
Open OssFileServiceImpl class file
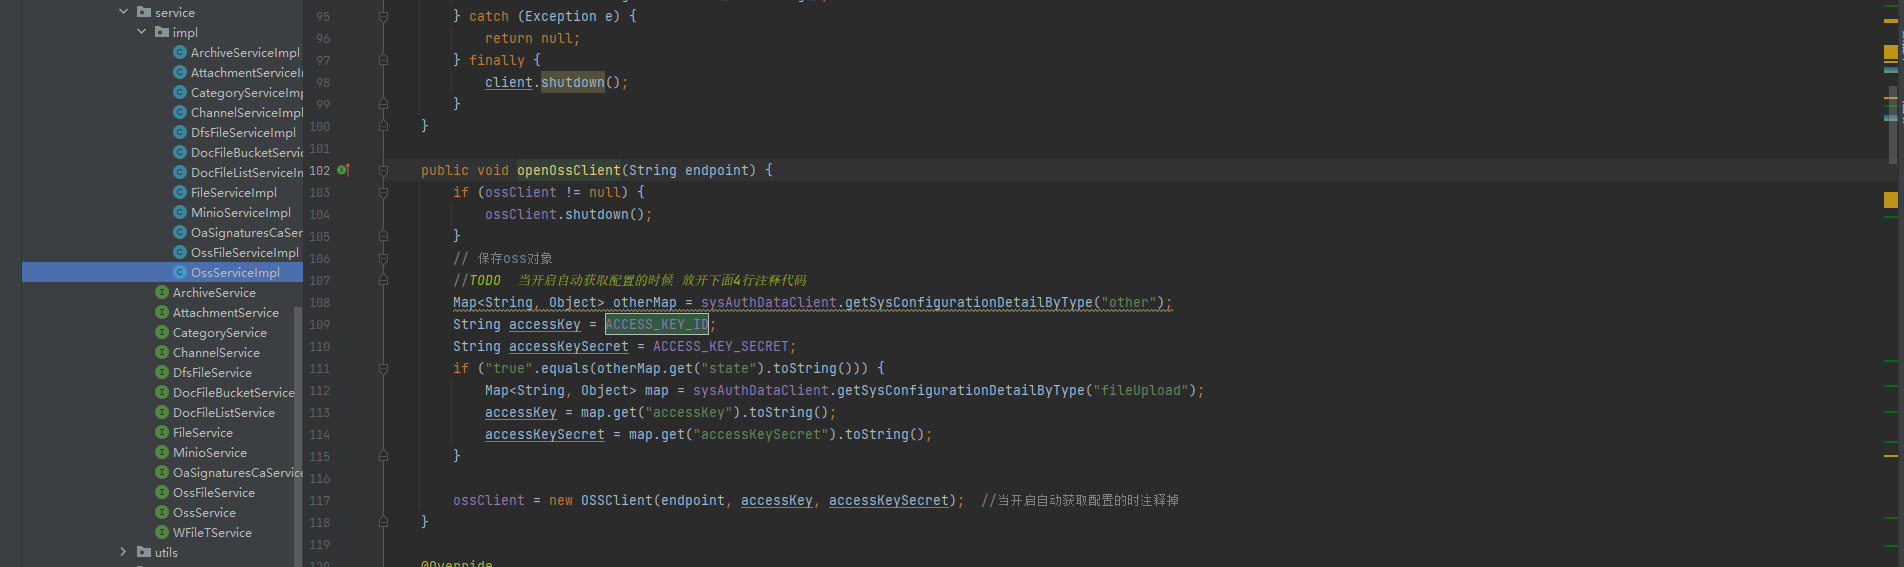coord(245,252)
